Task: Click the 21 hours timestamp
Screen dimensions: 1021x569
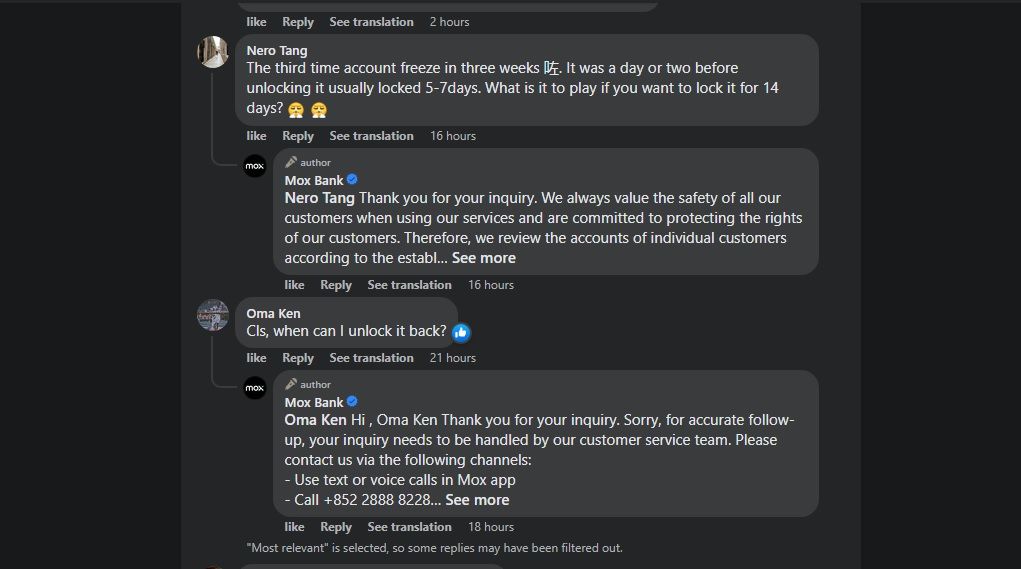Action: click(453, 358)
